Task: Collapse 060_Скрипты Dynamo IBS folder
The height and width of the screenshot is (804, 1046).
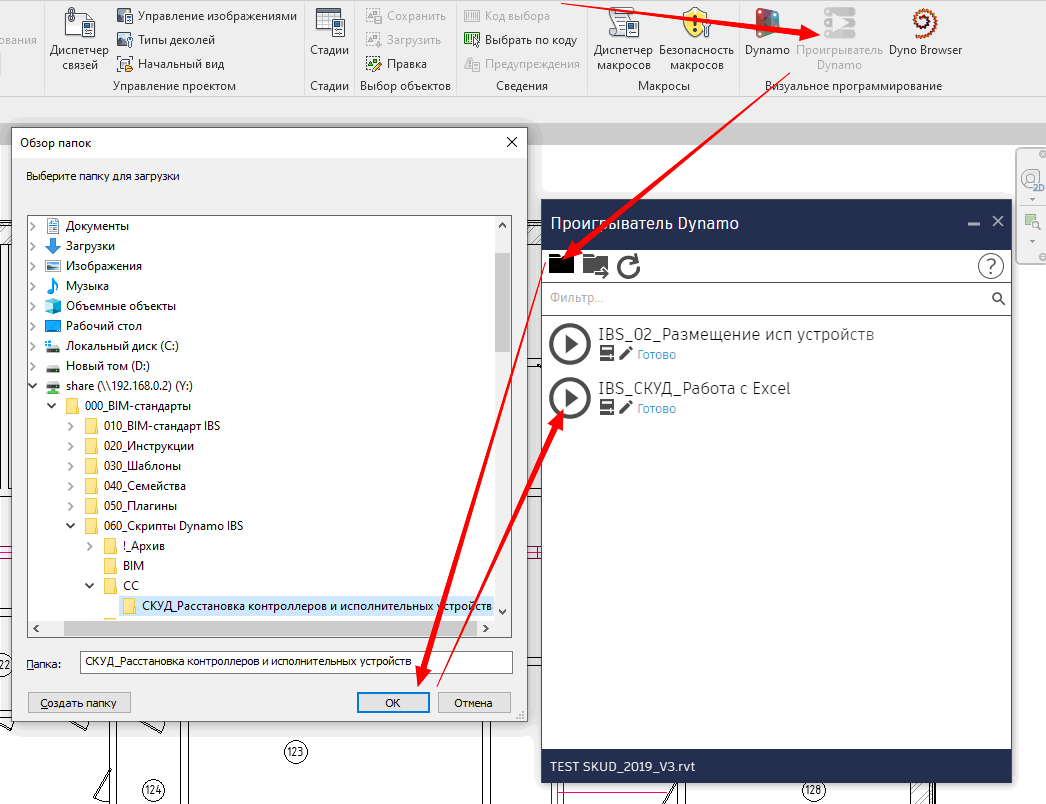Action: point(71,526)
